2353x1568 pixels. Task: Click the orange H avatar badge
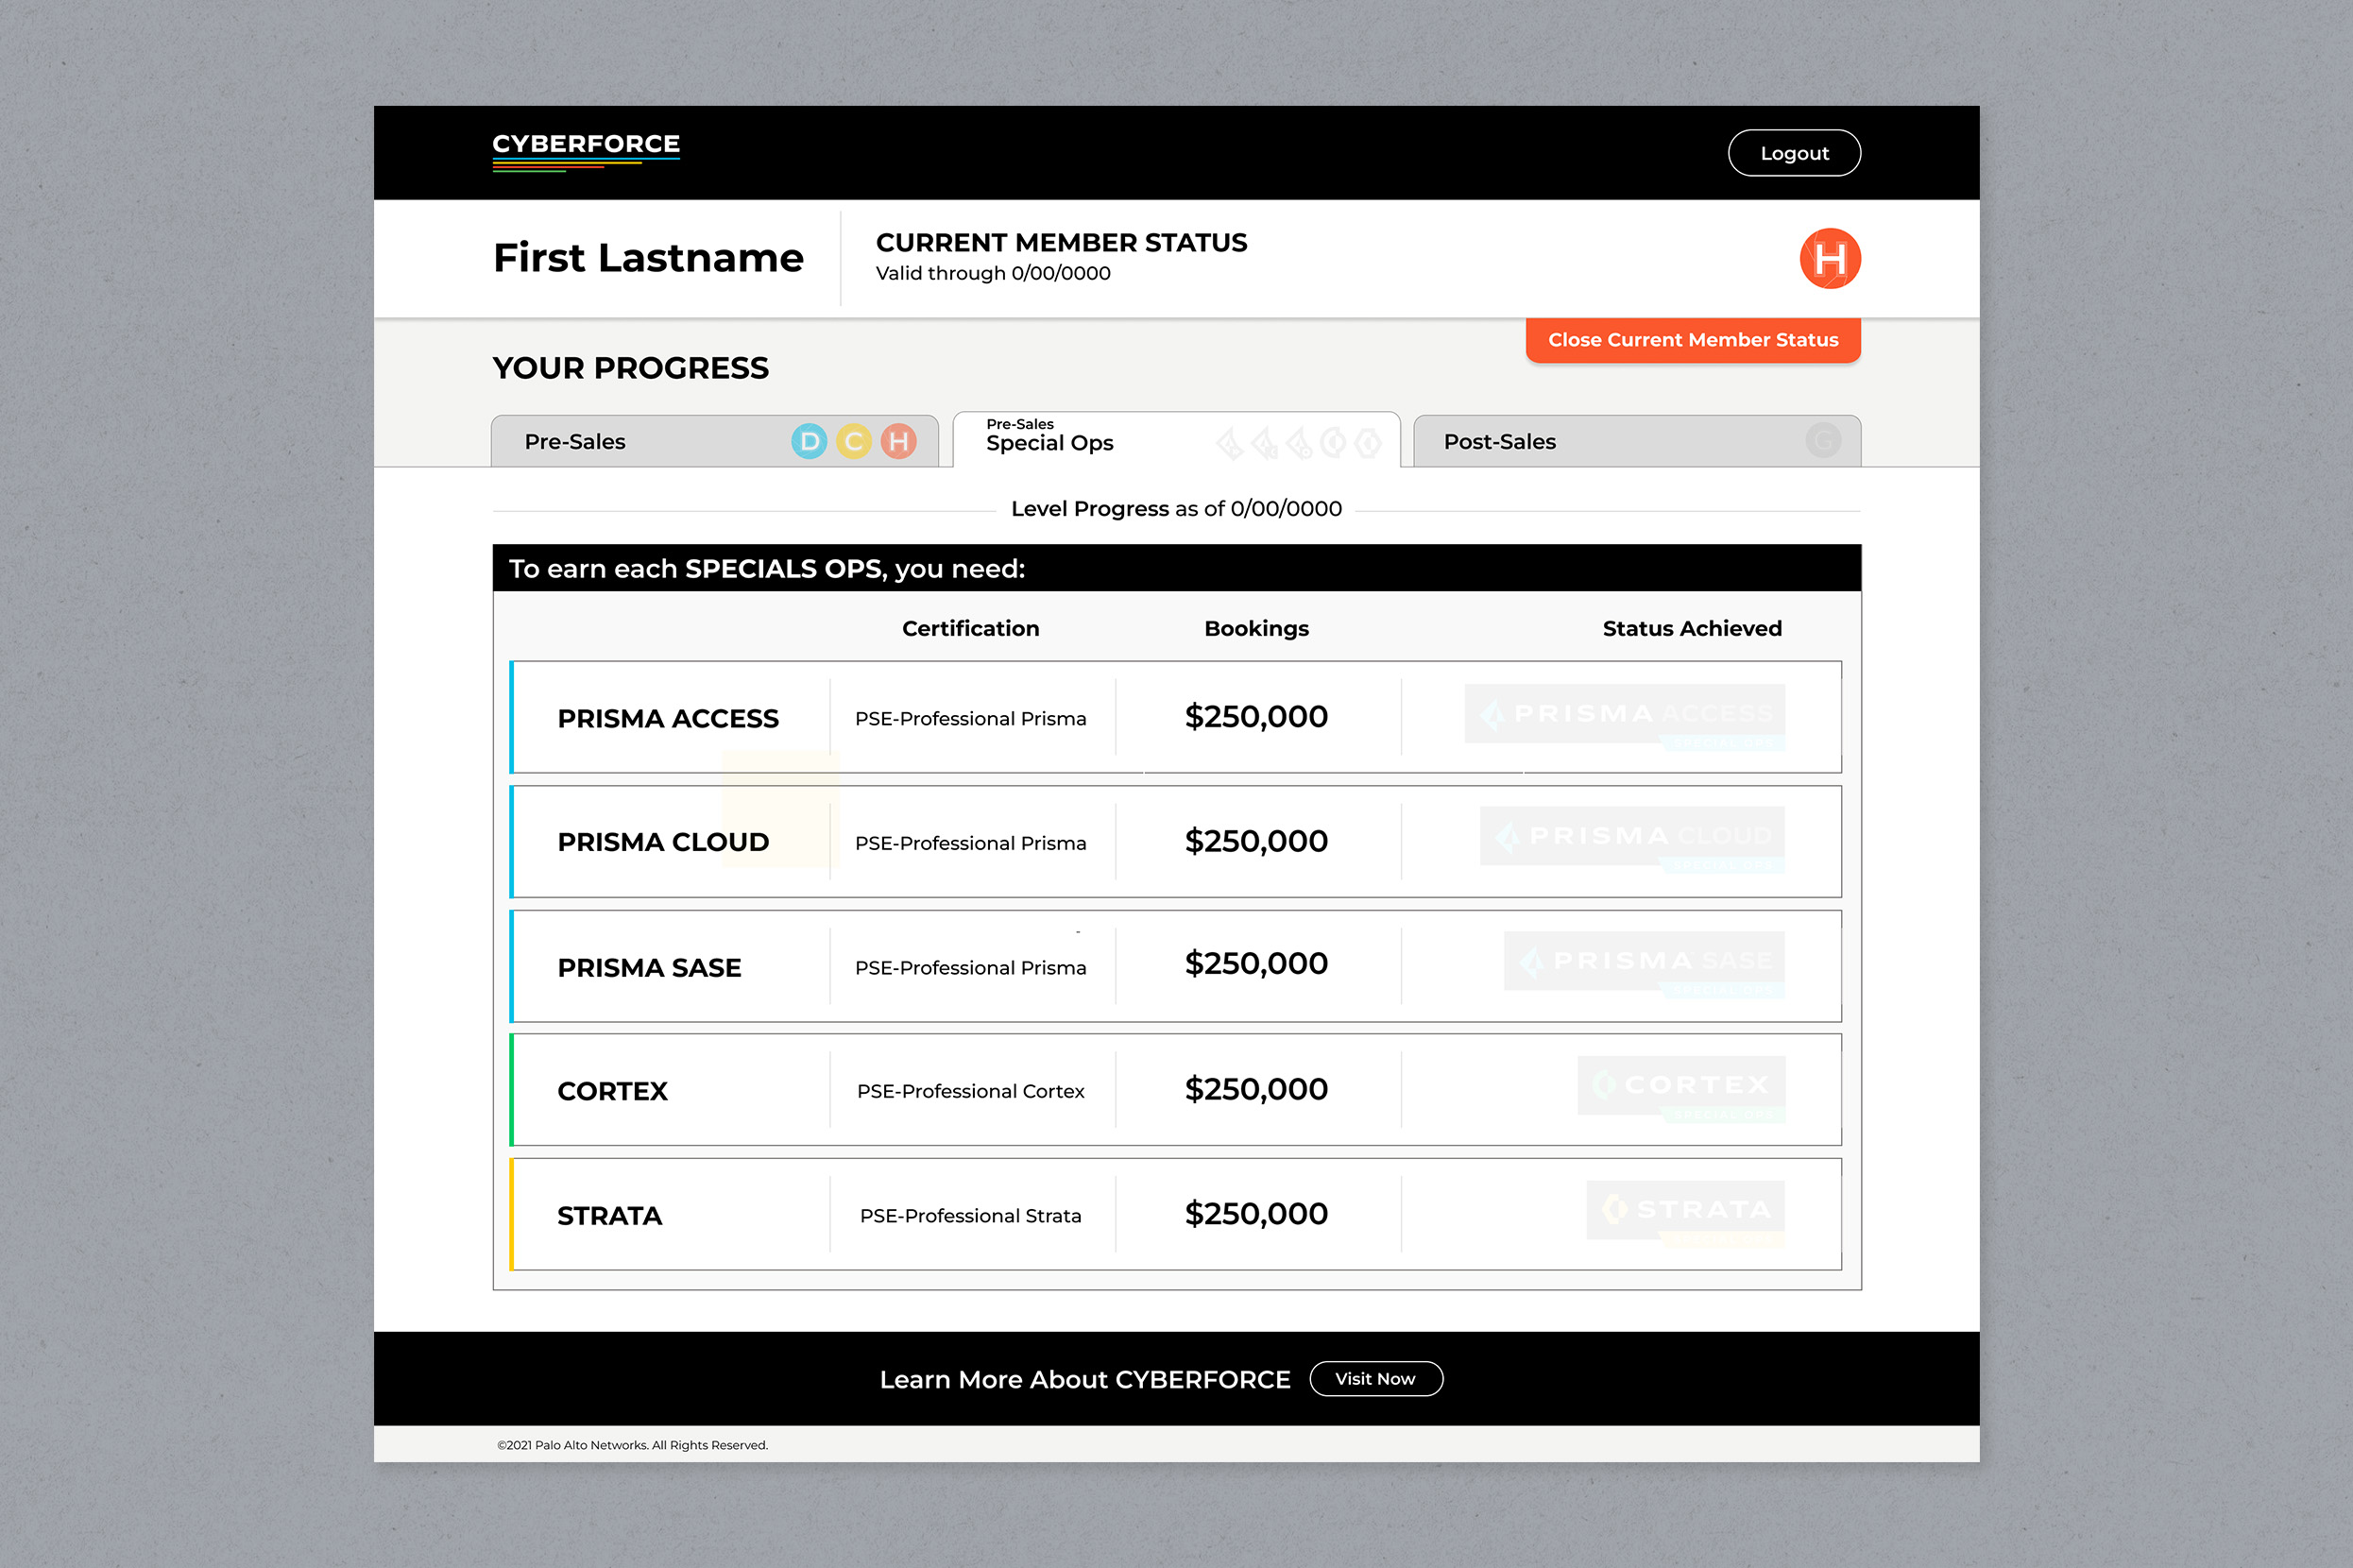[1830, 258]
